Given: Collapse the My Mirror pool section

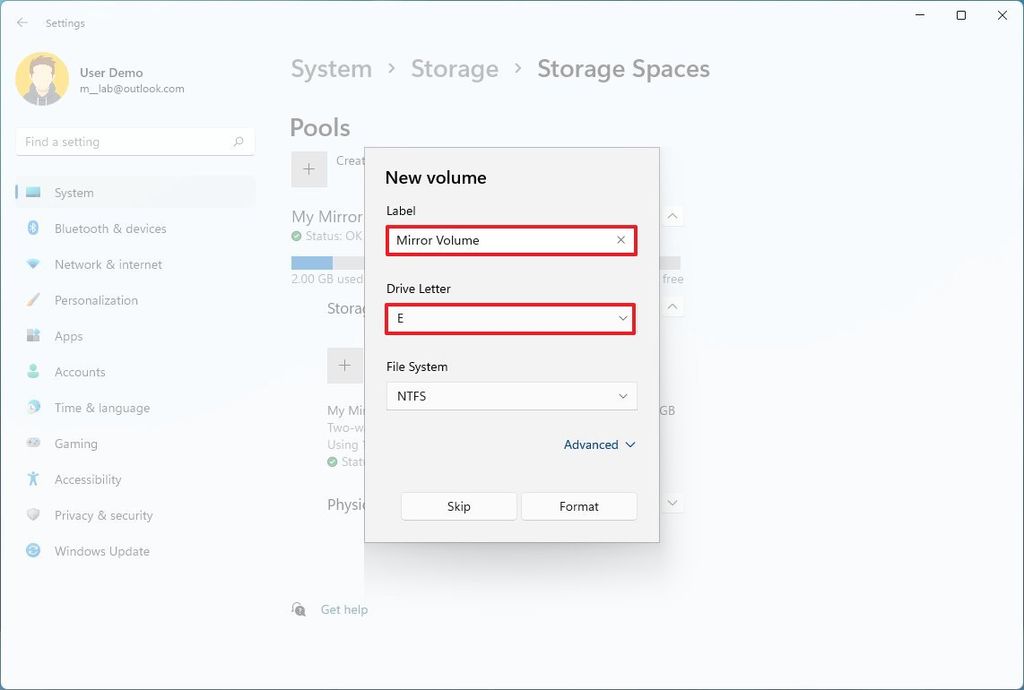Looking at the screenshot, I should coord(672,215).
